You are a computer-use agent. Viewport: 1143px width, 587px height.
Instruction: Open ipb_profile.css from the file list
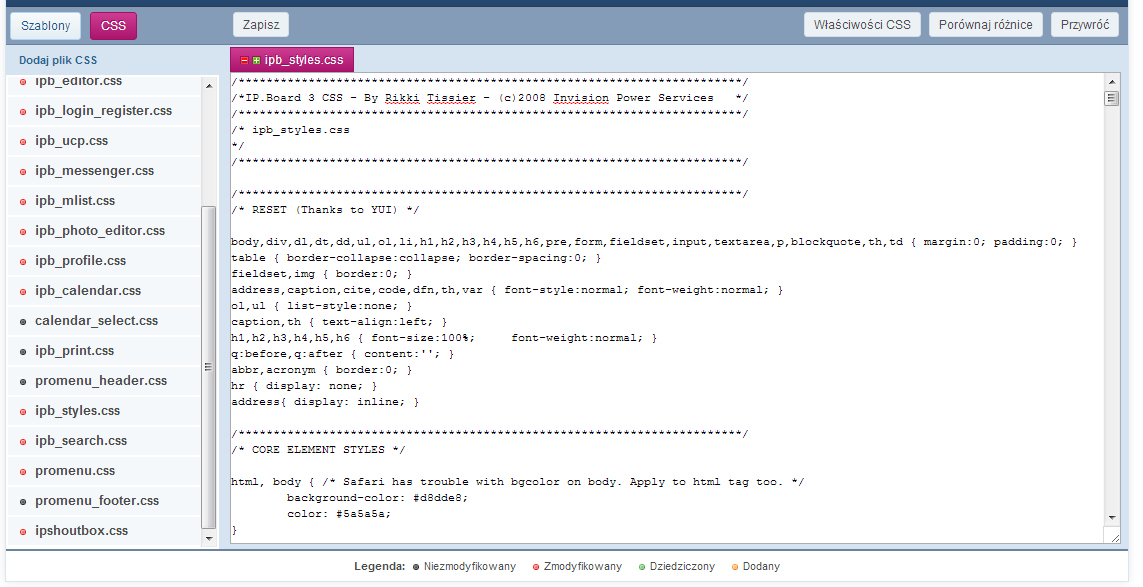pyautogui.click(x=80, y=261)
